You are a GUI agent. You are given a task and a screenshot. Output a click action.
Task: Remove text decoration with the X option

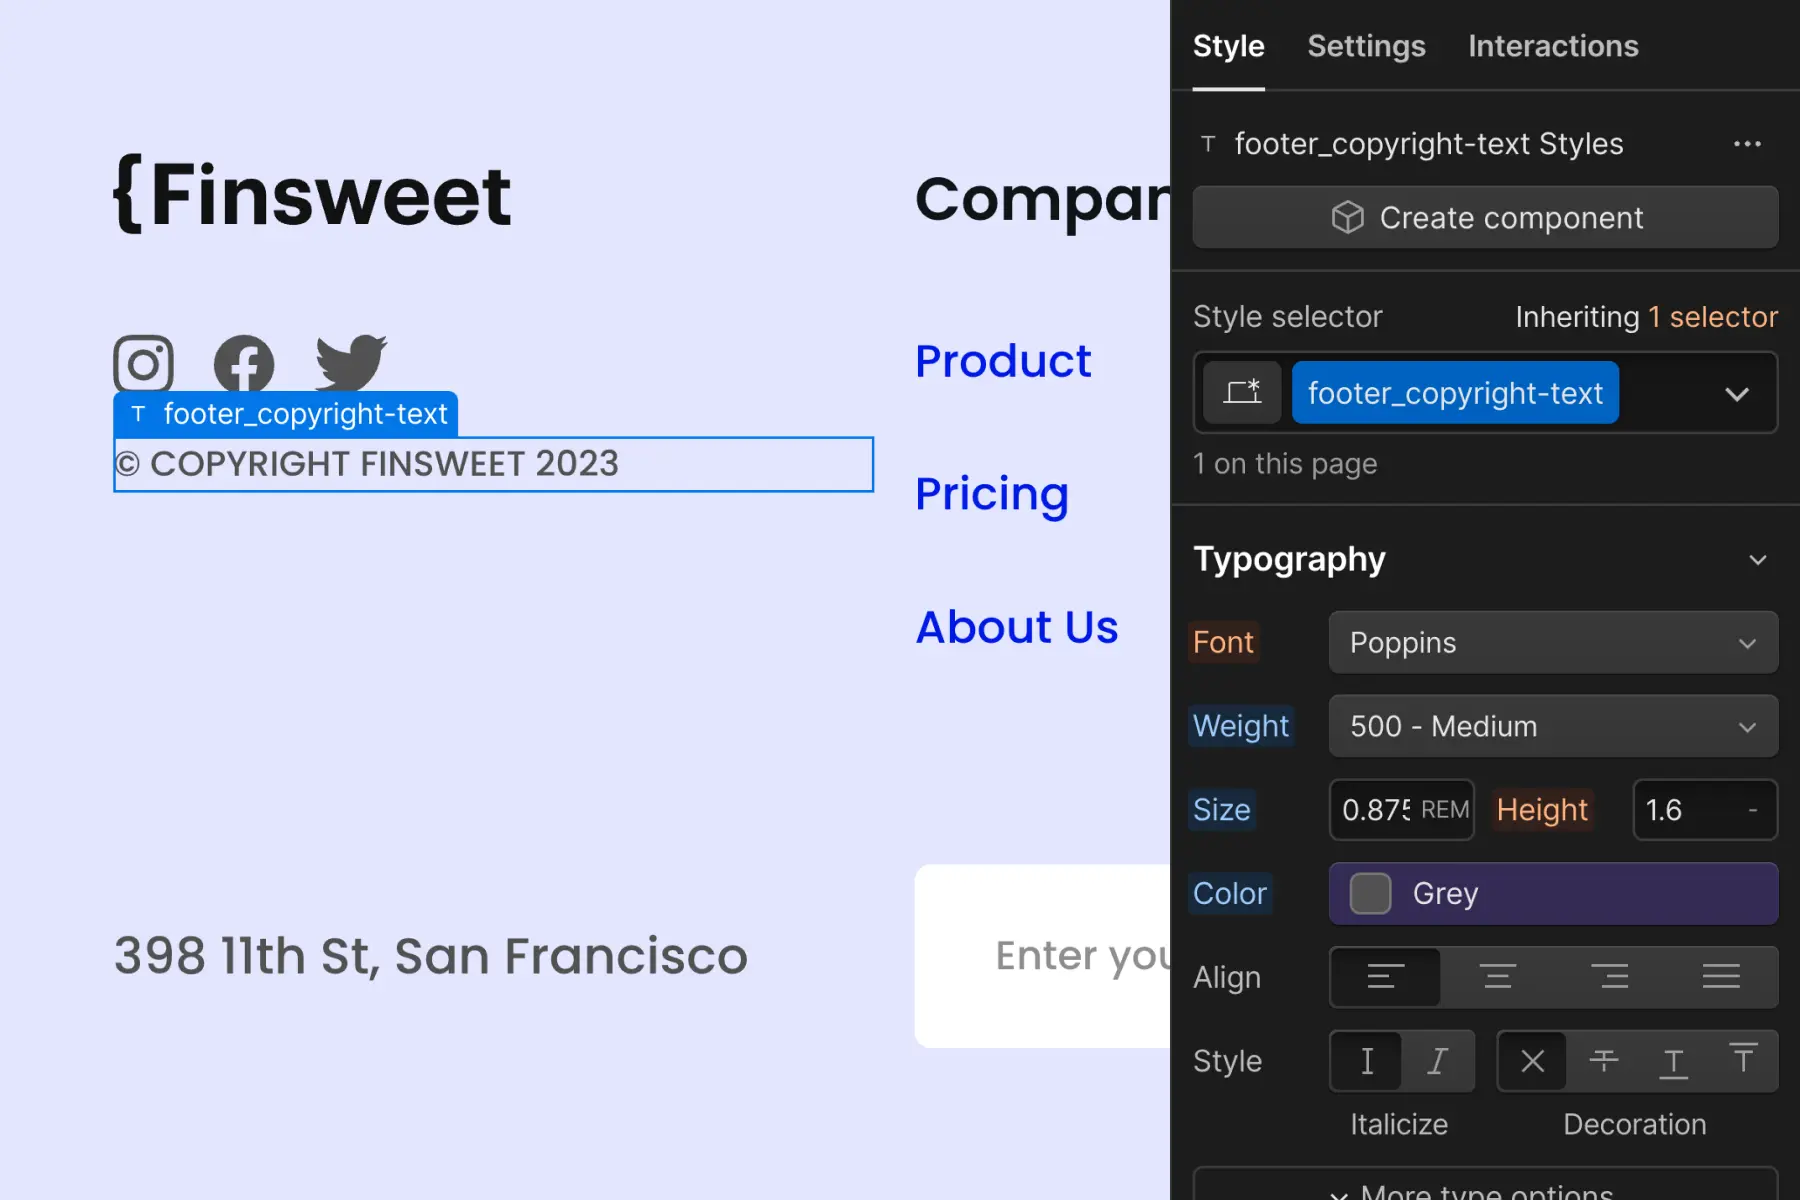(x=1533, y=1061)
